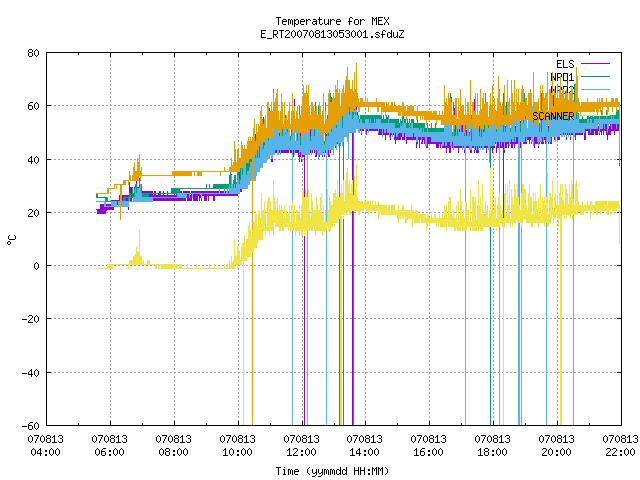
Task: Click the y-axis tick value -40
Action: coord(31,373)
